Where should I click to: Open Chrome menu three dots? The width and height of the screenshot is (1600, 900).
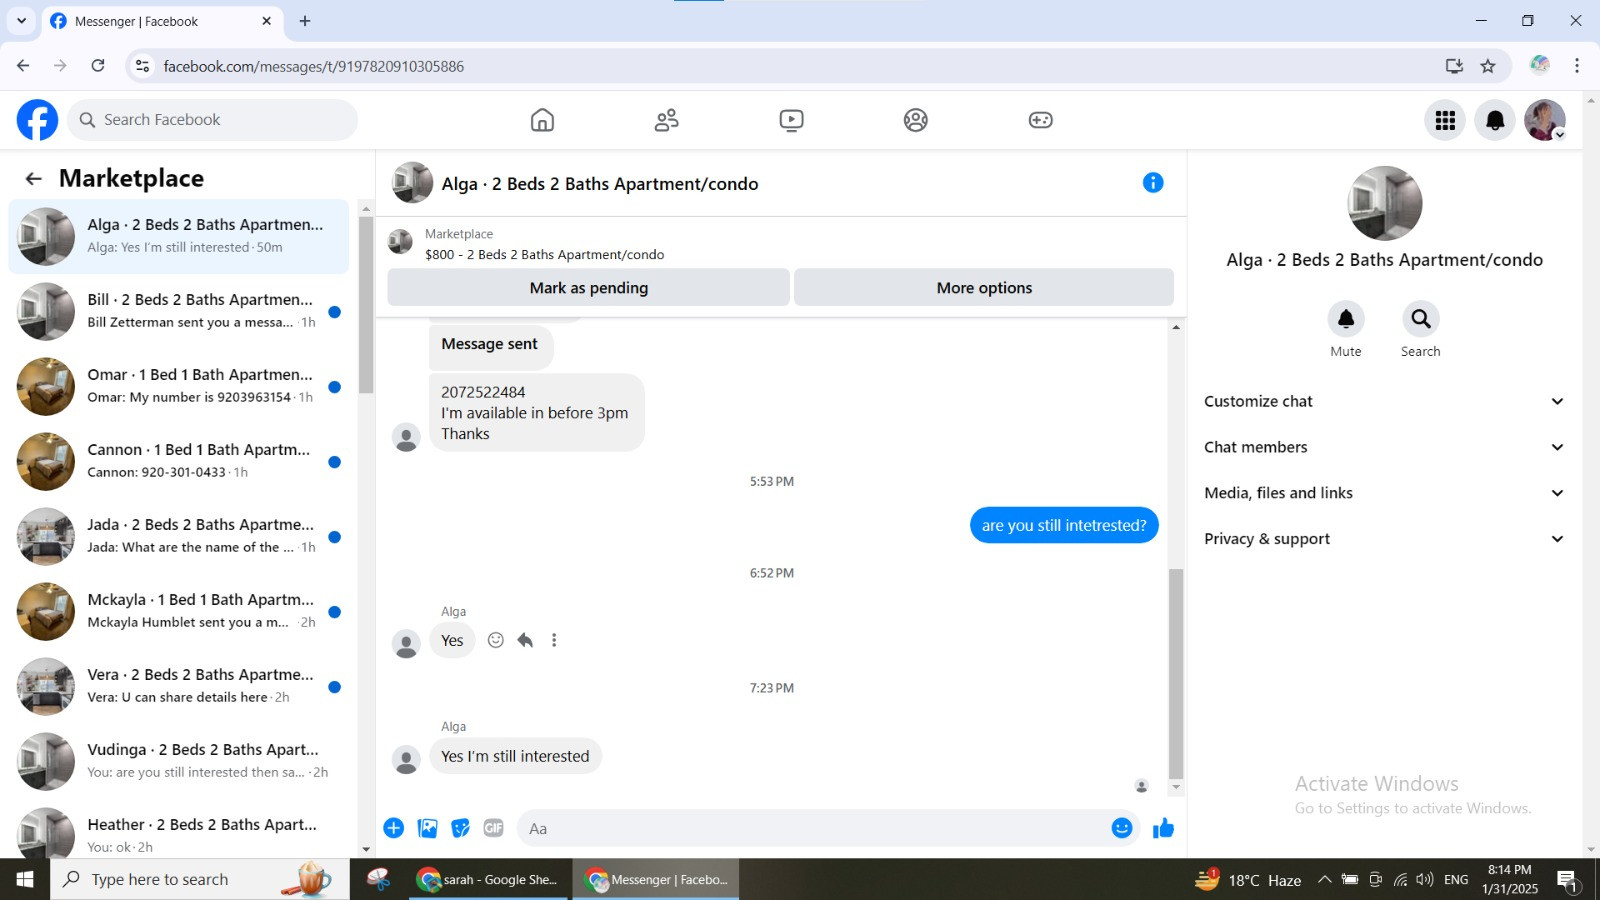[x=1577, y=66]
